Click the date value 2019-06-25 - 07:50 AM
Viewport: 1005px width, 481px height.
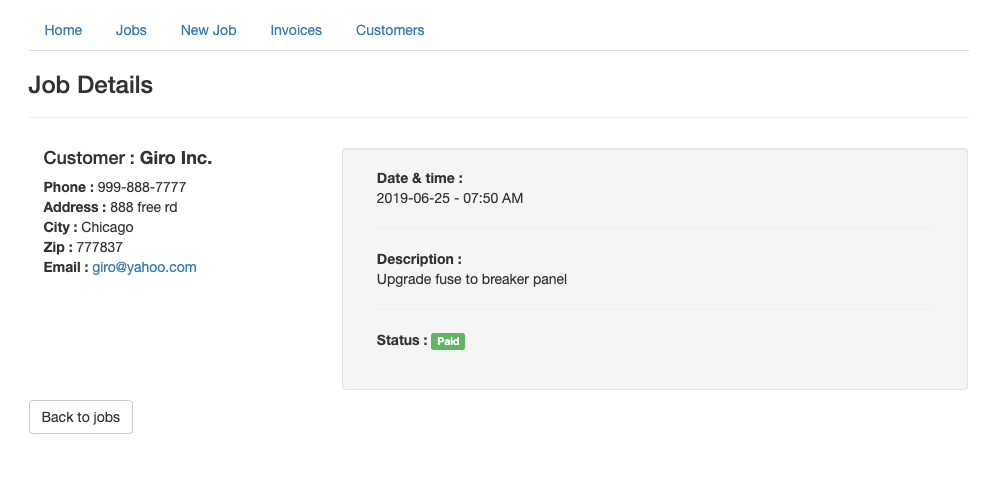[x=450, y=198]
